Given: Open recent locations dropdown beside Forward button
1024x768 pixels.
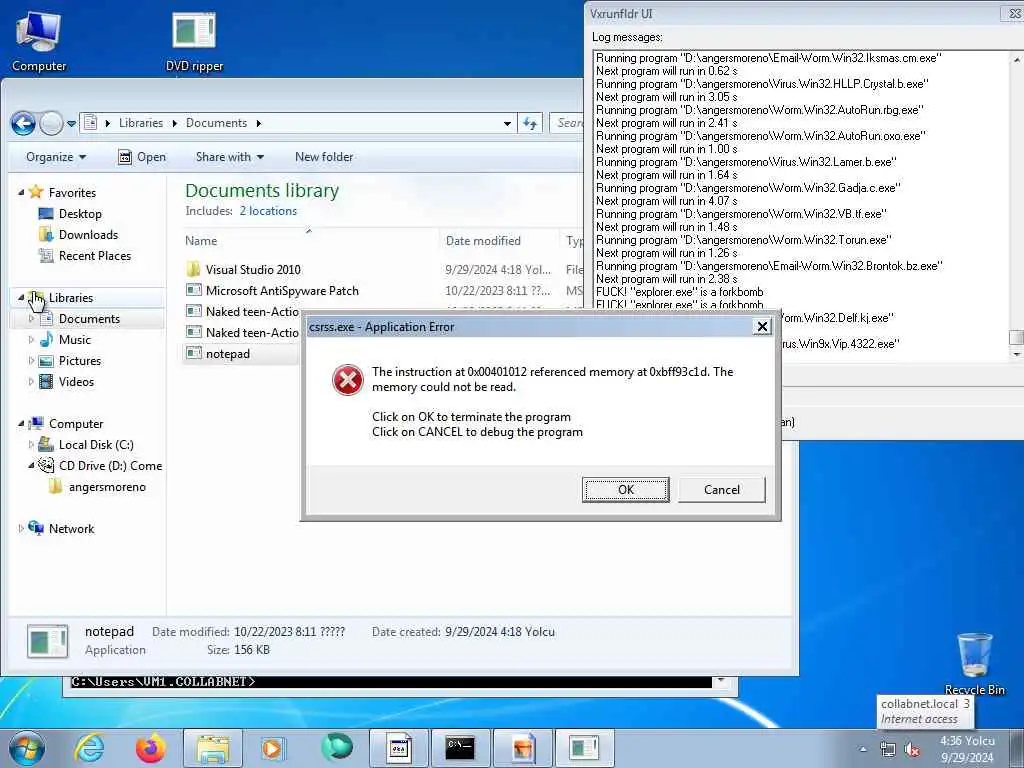Looking at the screenshot, I should tap(71, 123).
